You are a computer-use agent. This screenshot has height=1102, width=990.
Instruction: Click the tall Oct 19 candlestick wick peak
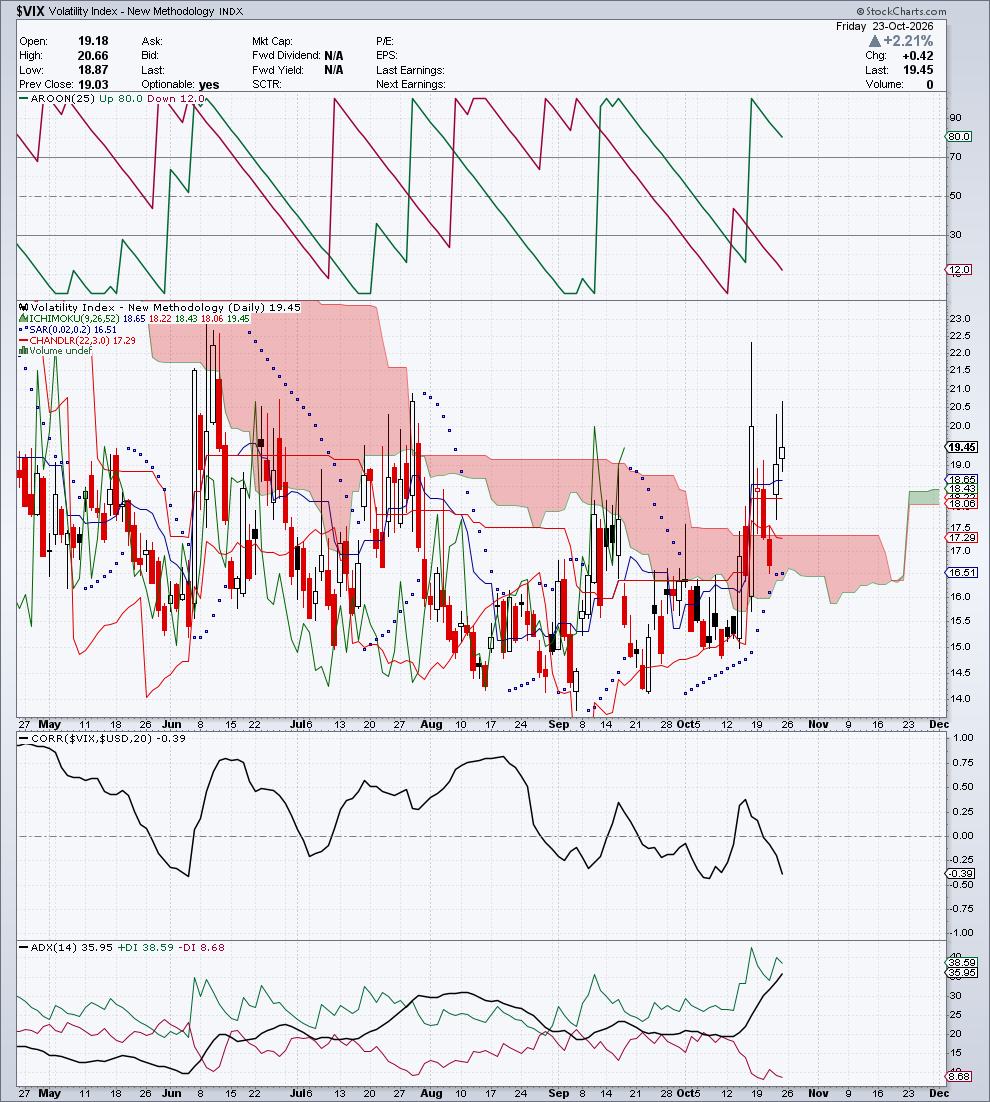pos(752,344)
